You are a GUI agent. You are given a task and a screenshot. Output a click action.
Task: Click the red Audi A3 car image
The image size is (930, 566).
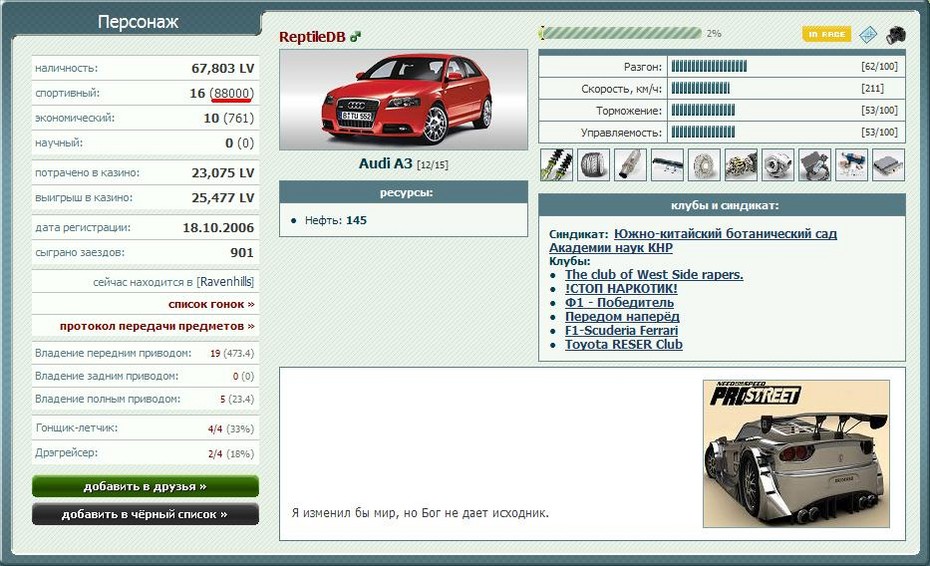(x=403, y=100)
